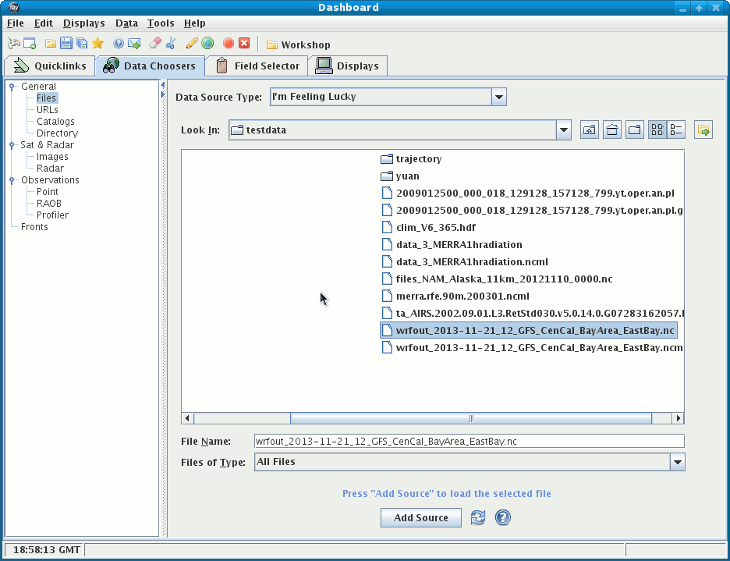Switch to the Field Selector tab
Image resolution: width=730 pixels, height=561 pixels.
pos(258,66)
